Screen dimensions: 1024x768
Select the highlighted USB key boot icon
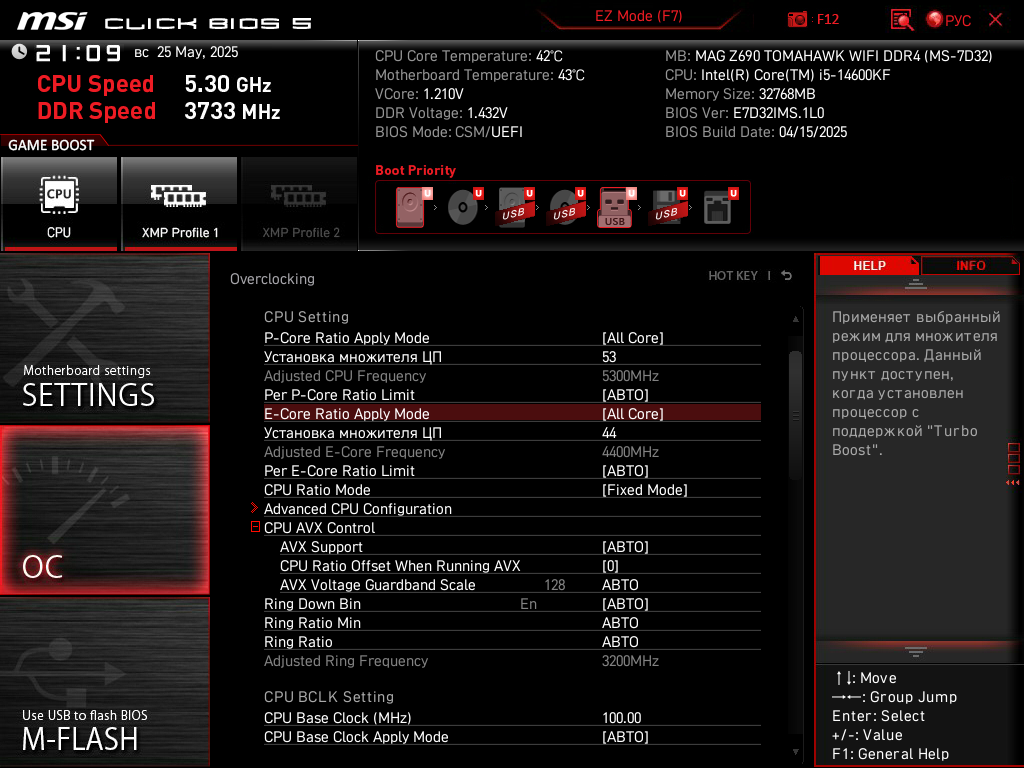point(616,207)
